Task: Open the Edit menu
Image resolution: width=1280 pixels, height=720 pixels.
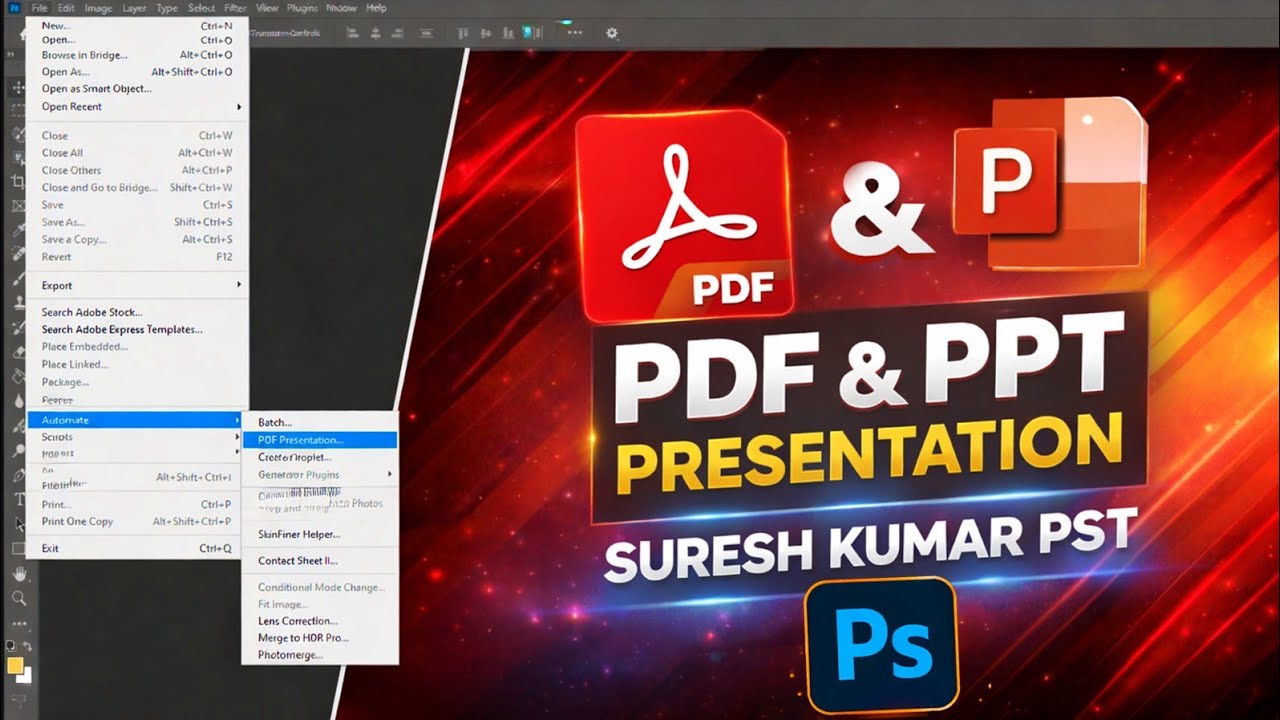Action: coord(66,8)
